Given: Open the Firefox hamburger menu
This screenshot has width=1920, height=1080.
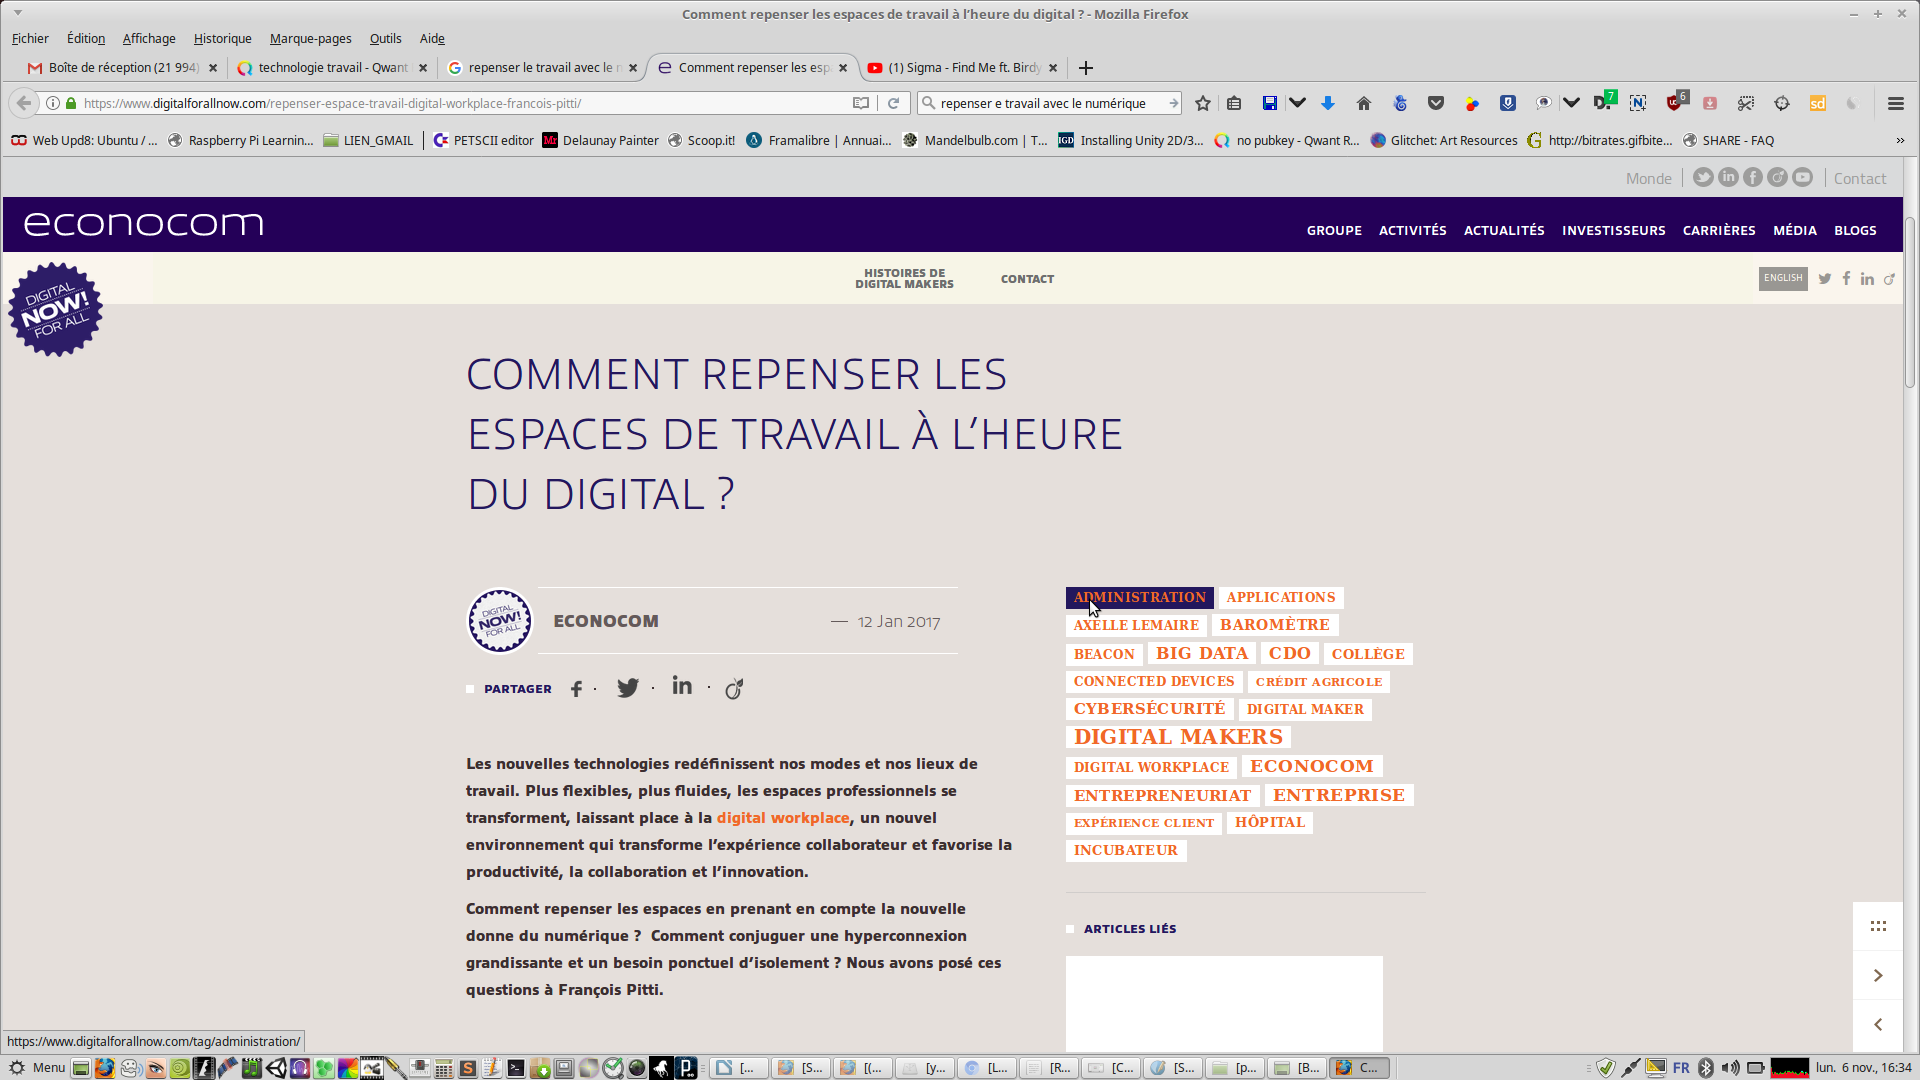Looking at the screenshot, I should pos(1895,103).
